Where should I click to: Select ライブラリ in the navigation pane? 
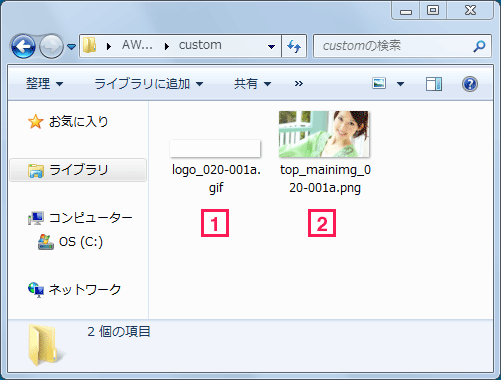(x=78, y=170)
